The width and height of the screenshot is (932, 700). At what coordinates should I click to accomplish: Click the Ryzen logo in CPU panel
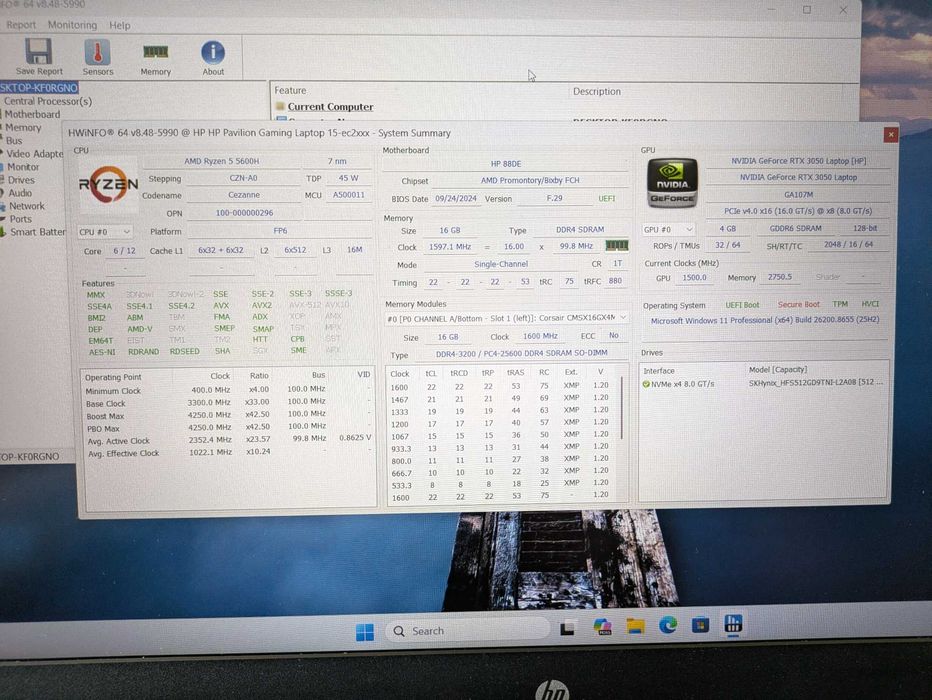click(108, 184)
